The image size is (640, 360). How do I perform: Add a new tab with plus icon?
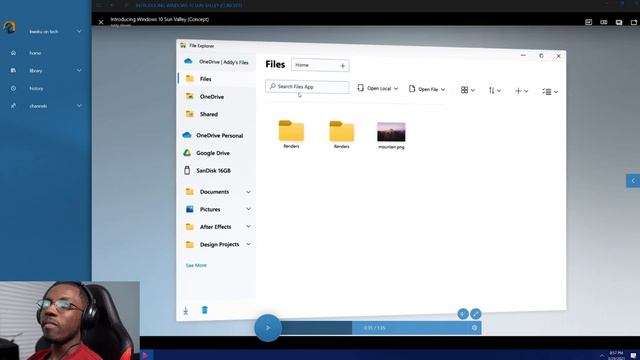point(343,66)
